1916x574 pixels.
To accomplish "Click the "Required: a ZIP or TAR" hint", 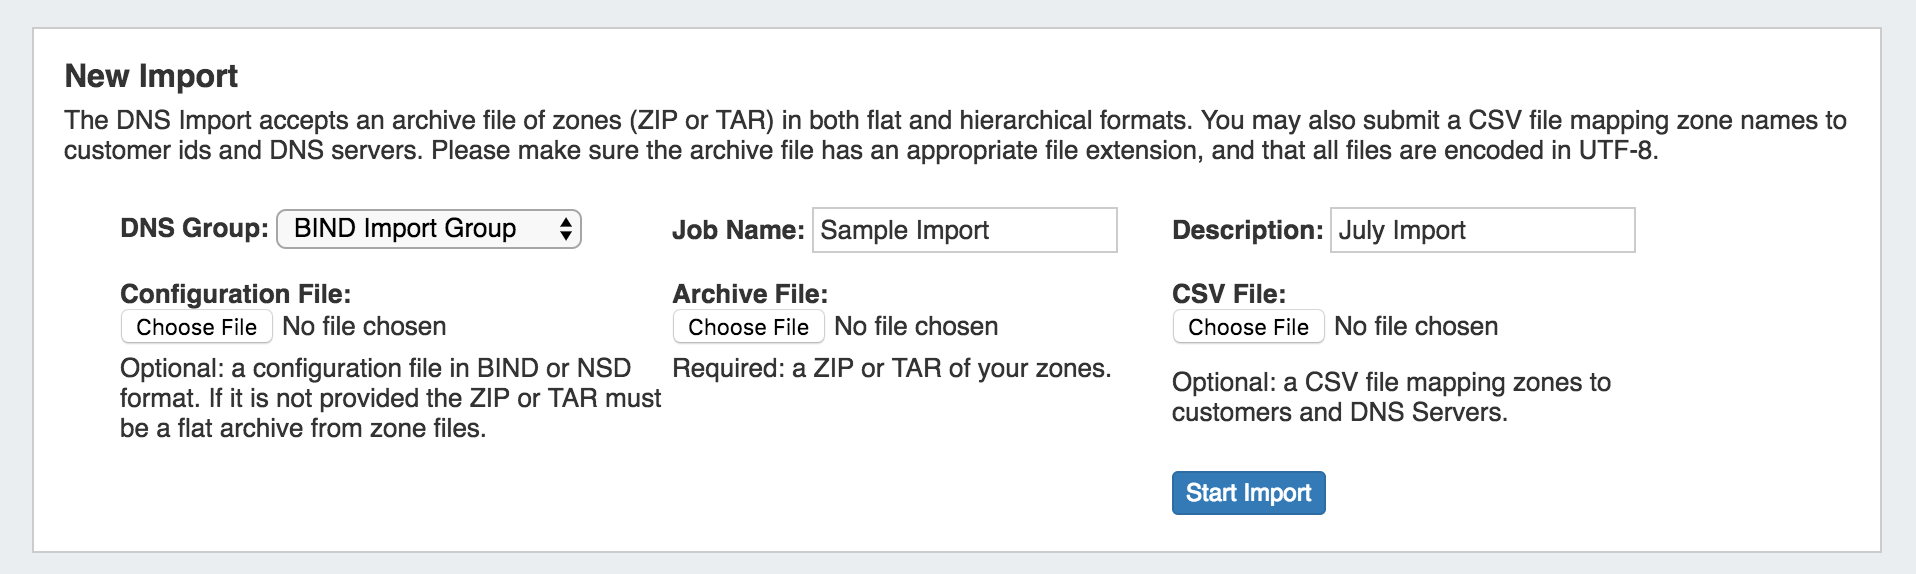I will pyautogui.click(x=891, y=369).
